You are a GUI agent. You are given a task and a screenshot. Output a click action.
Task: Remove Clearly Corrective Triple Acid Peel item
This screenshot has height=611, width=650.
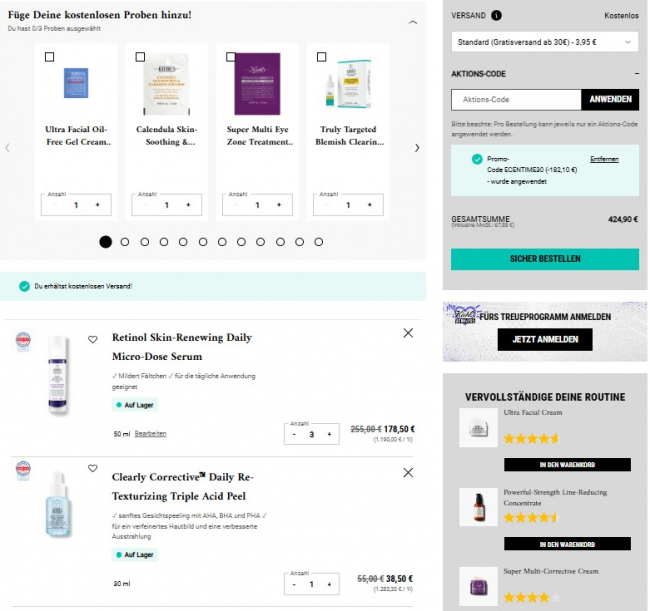click(407, 472)
